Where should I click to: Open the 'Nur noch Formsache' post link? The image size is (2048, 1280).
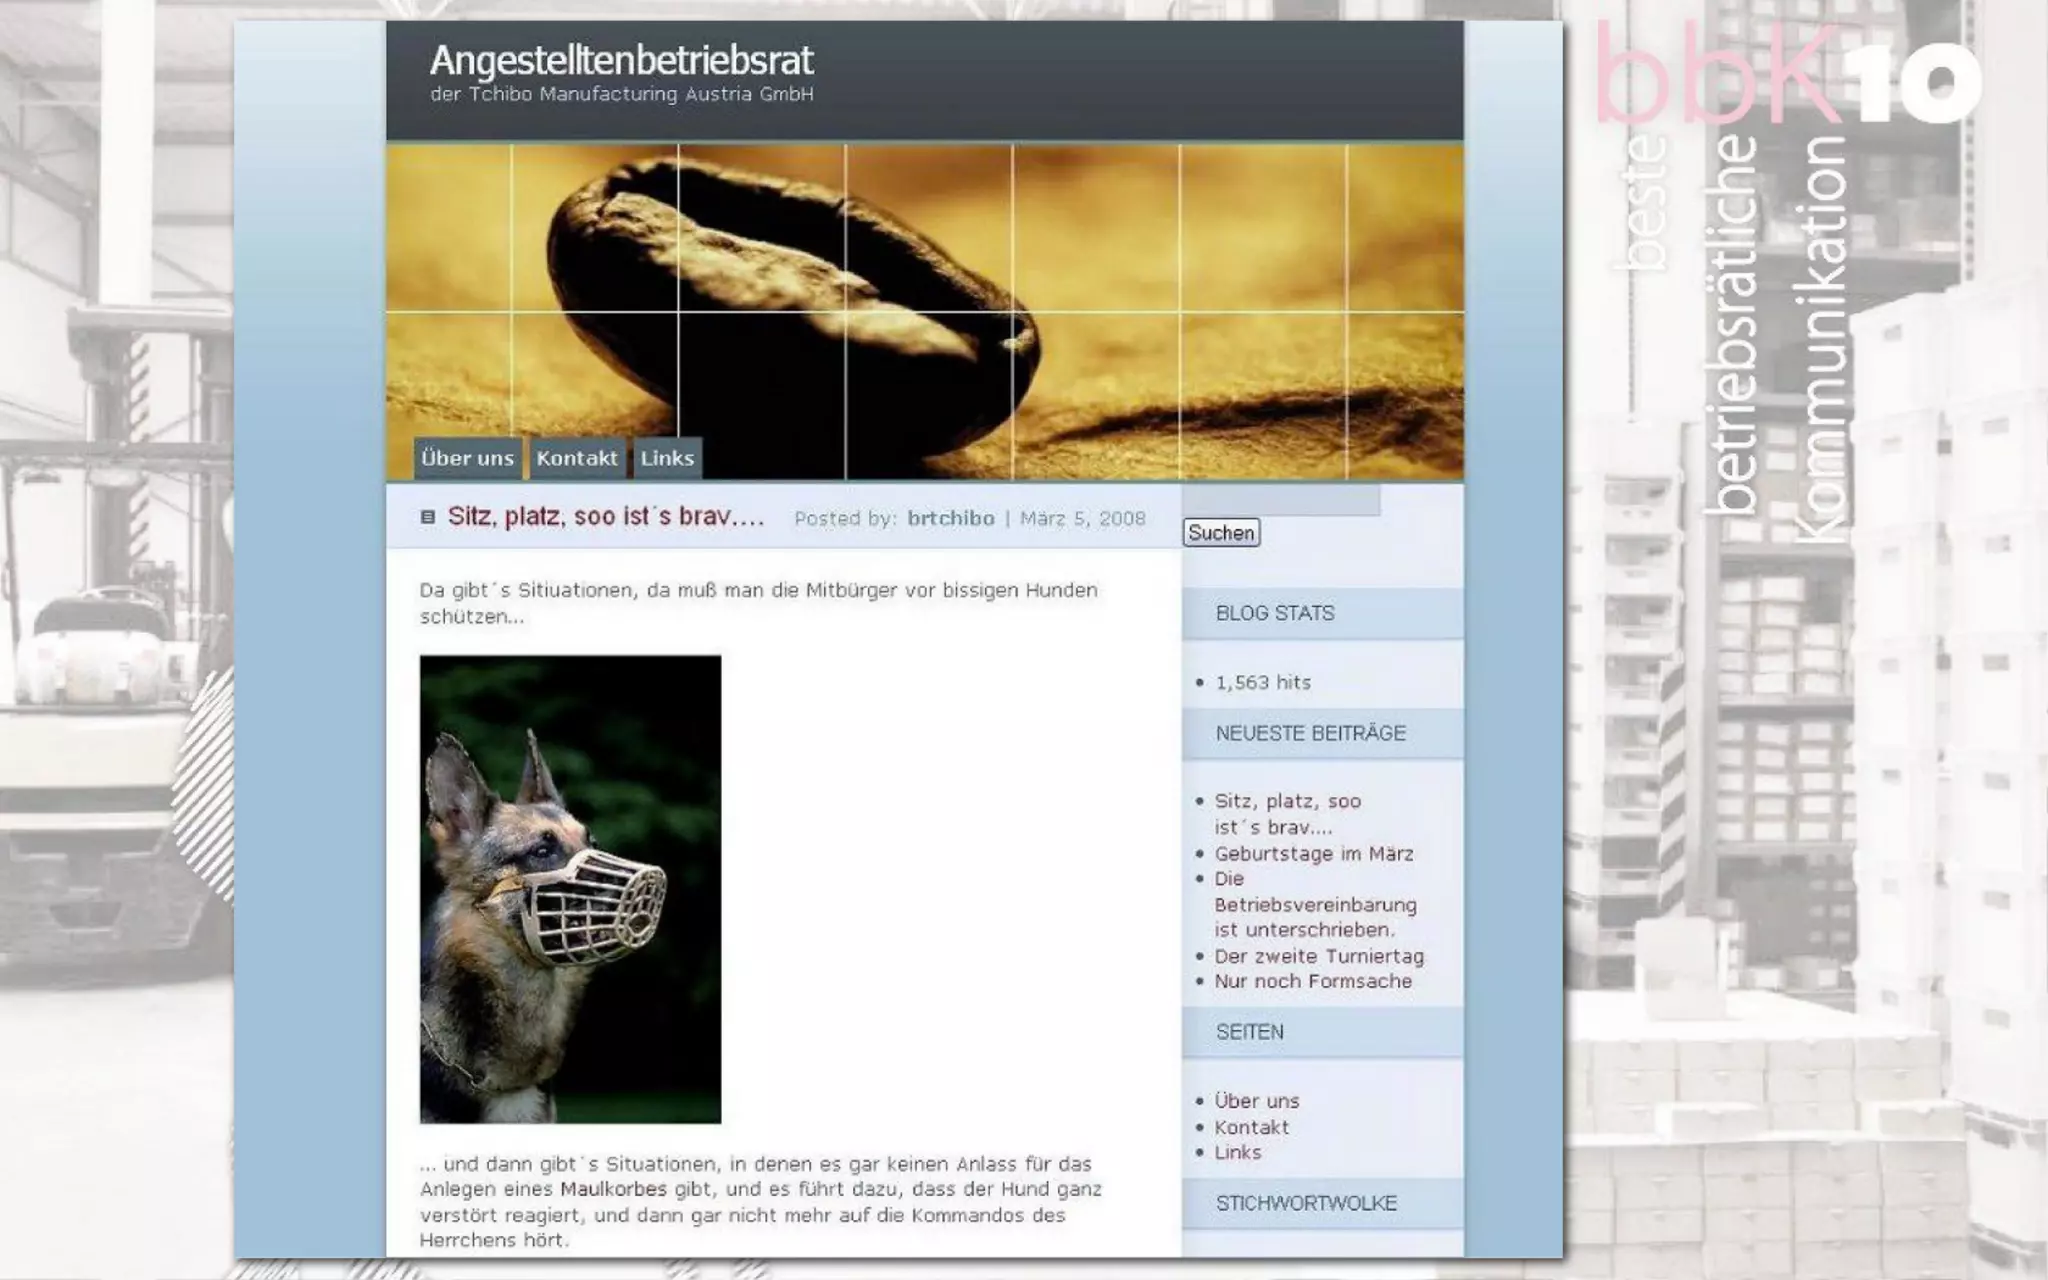1312,981
